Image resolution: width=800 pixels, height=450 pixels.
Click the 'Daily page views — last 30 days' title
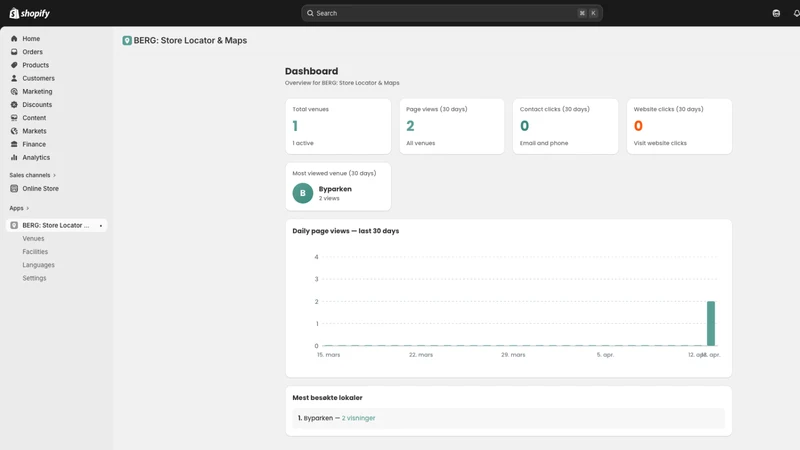click(345, 231)
